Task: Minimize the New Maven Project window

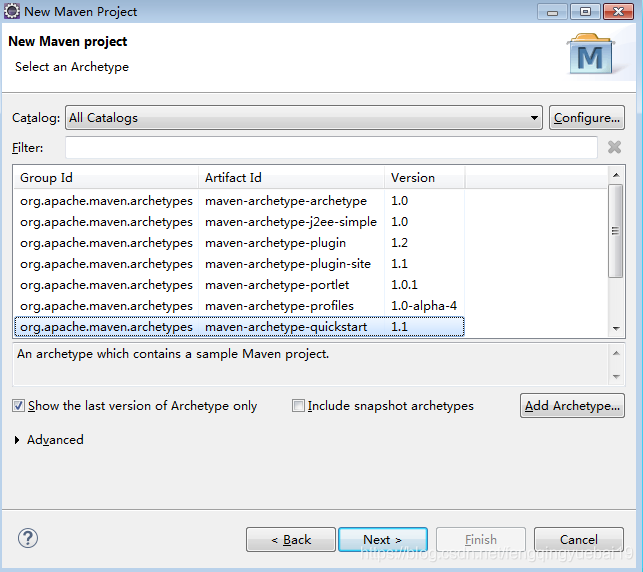Action: (552, 12)
